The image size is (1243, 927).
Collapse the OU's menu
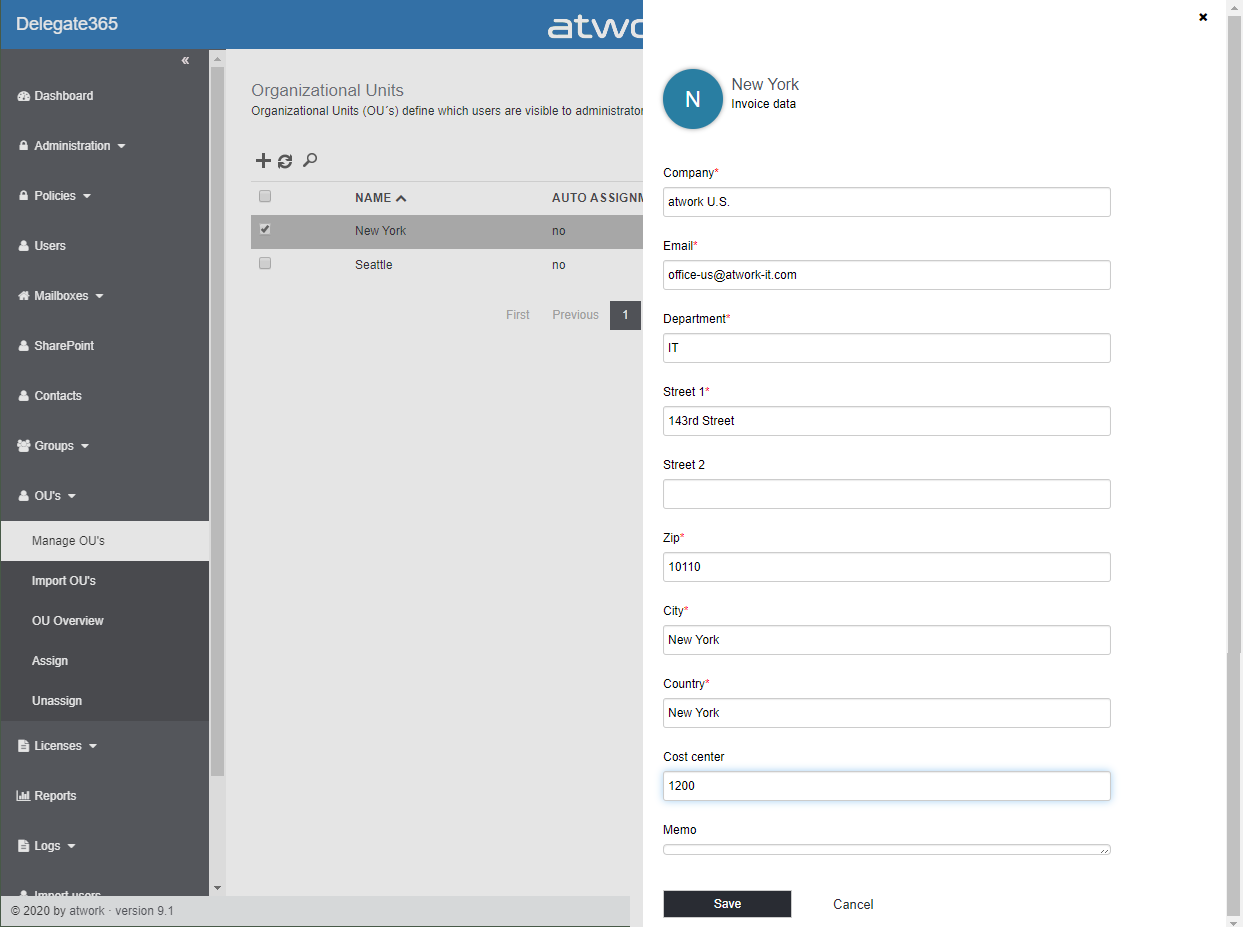click(72, 496)
